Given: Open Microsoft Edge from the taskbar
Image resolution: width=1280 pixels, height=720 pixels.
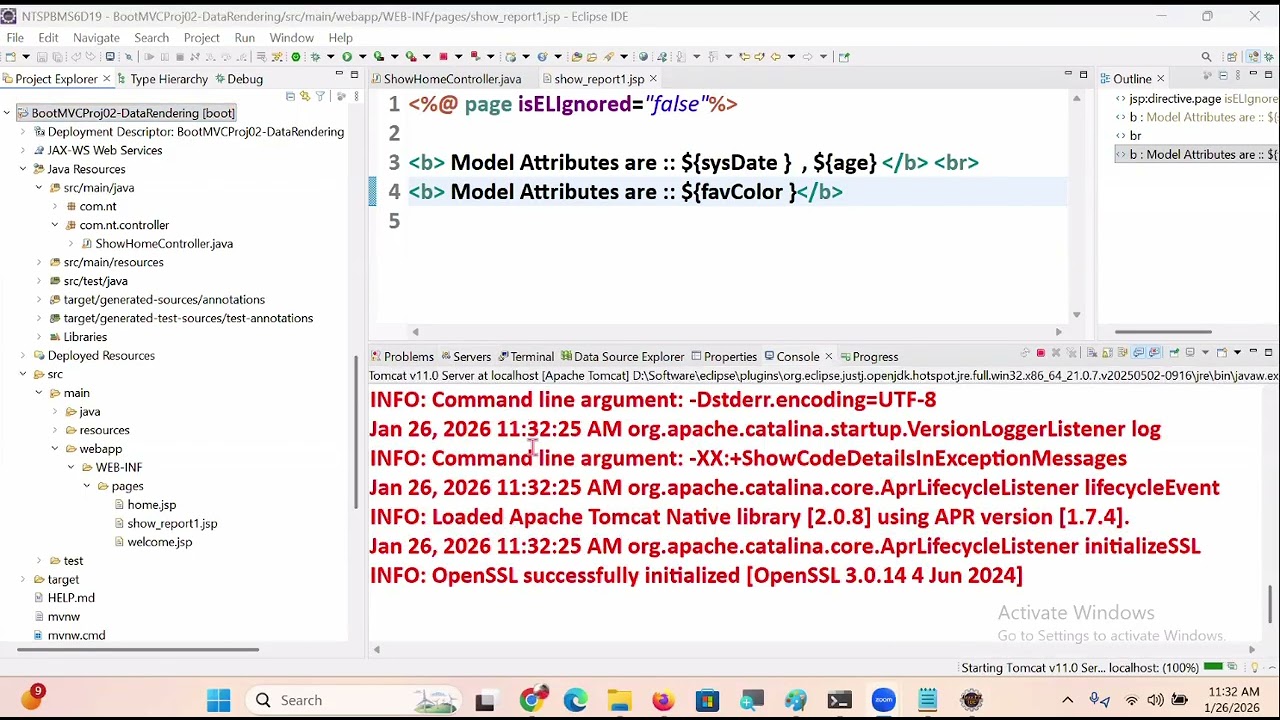Looking at the screenshot, I should click(575, 700).
